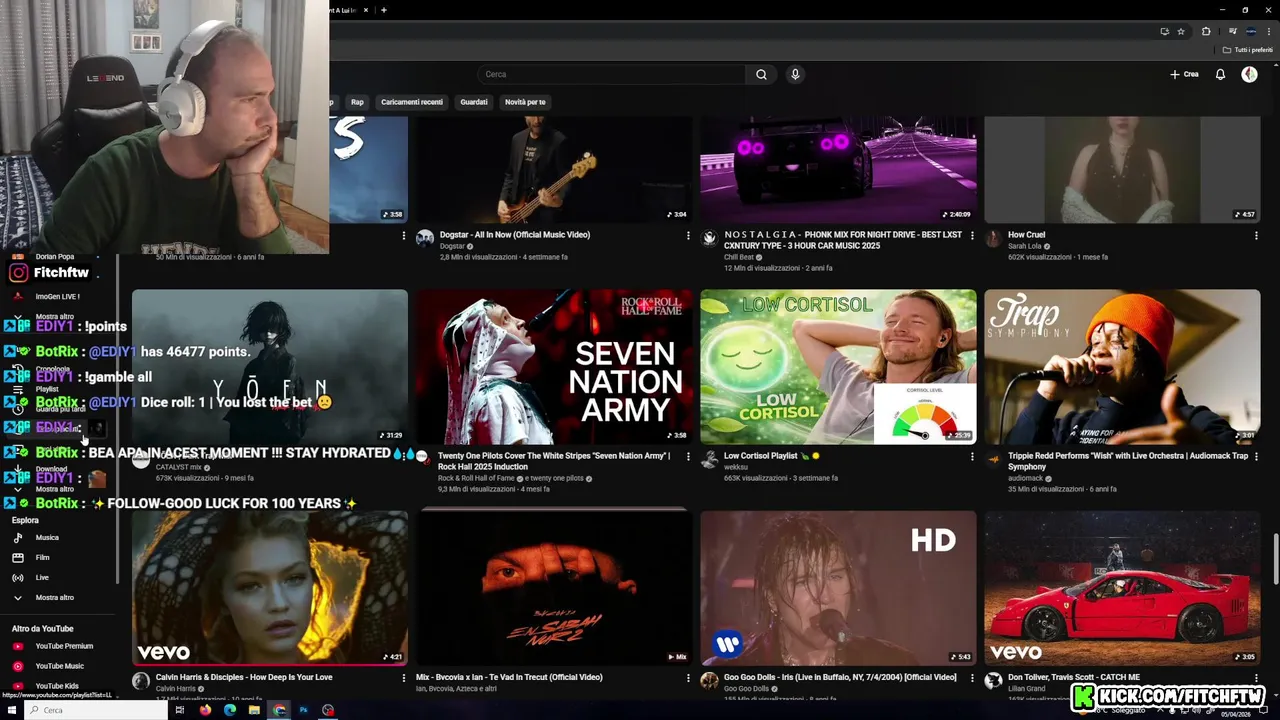The image size is (1280, 720).
Task: Open Chrome's three-dot menu
Action: pyautogui.click(x=1269, y=31)
